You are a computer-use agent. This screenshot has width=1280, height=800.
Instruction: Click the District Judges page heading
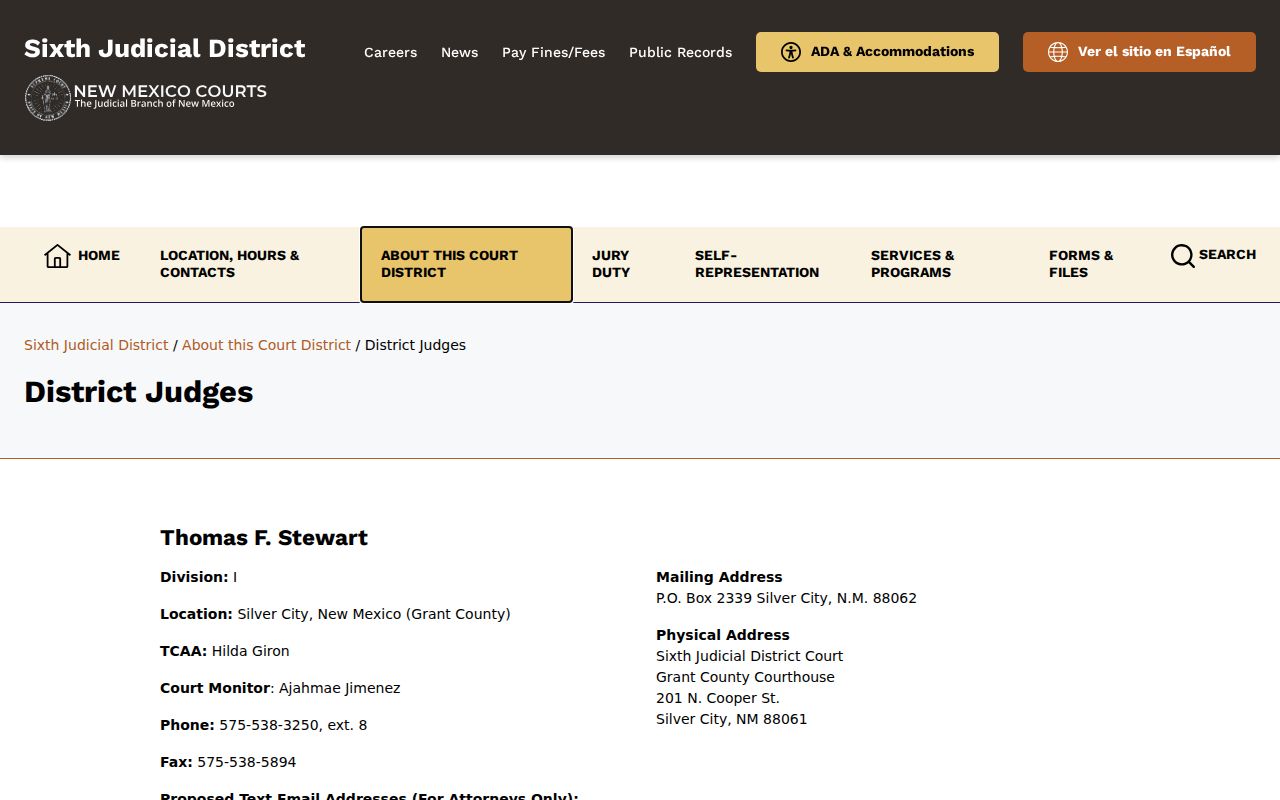click(139, 392)
